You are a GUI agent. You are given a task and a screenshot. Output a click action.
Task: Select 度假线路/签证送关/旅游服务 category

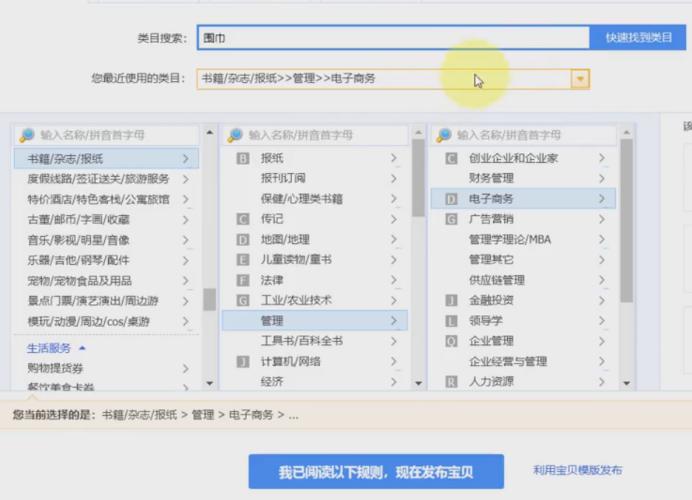106,179
